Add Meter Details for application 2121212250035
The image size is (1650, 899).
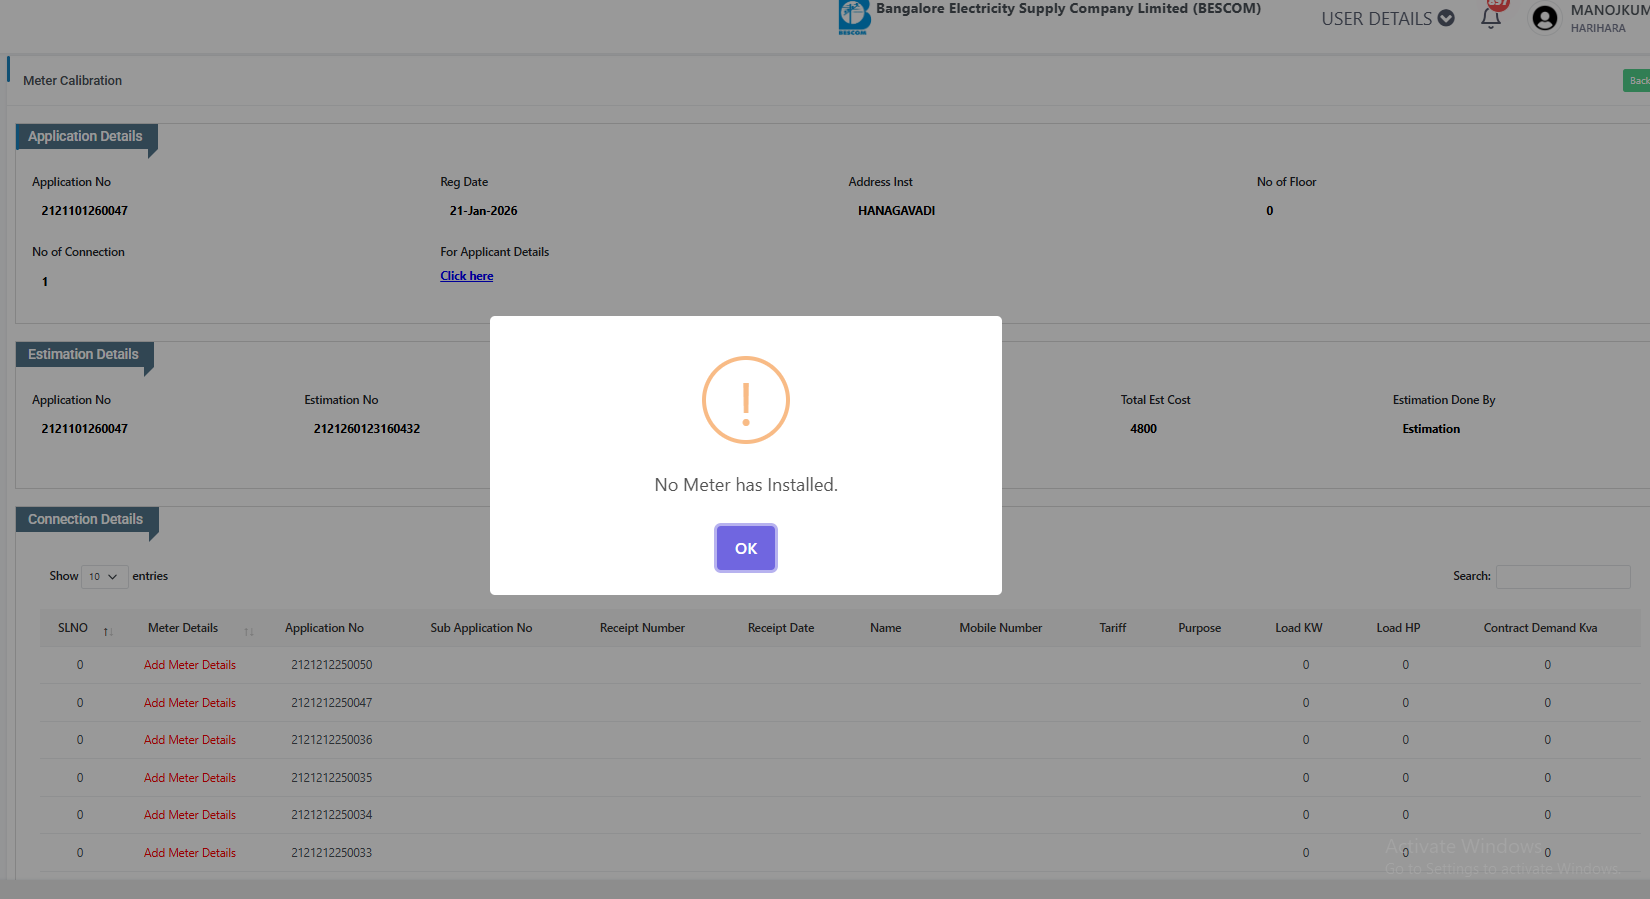[x=190, y=778]
